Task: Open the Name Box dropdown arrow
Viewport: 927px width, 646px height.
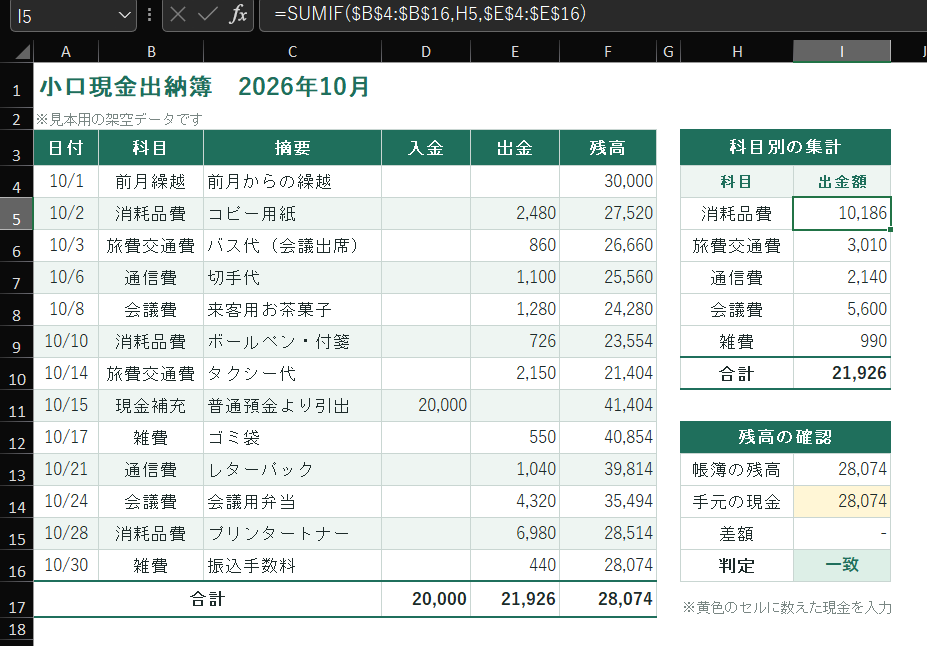Action: (124, 15)
